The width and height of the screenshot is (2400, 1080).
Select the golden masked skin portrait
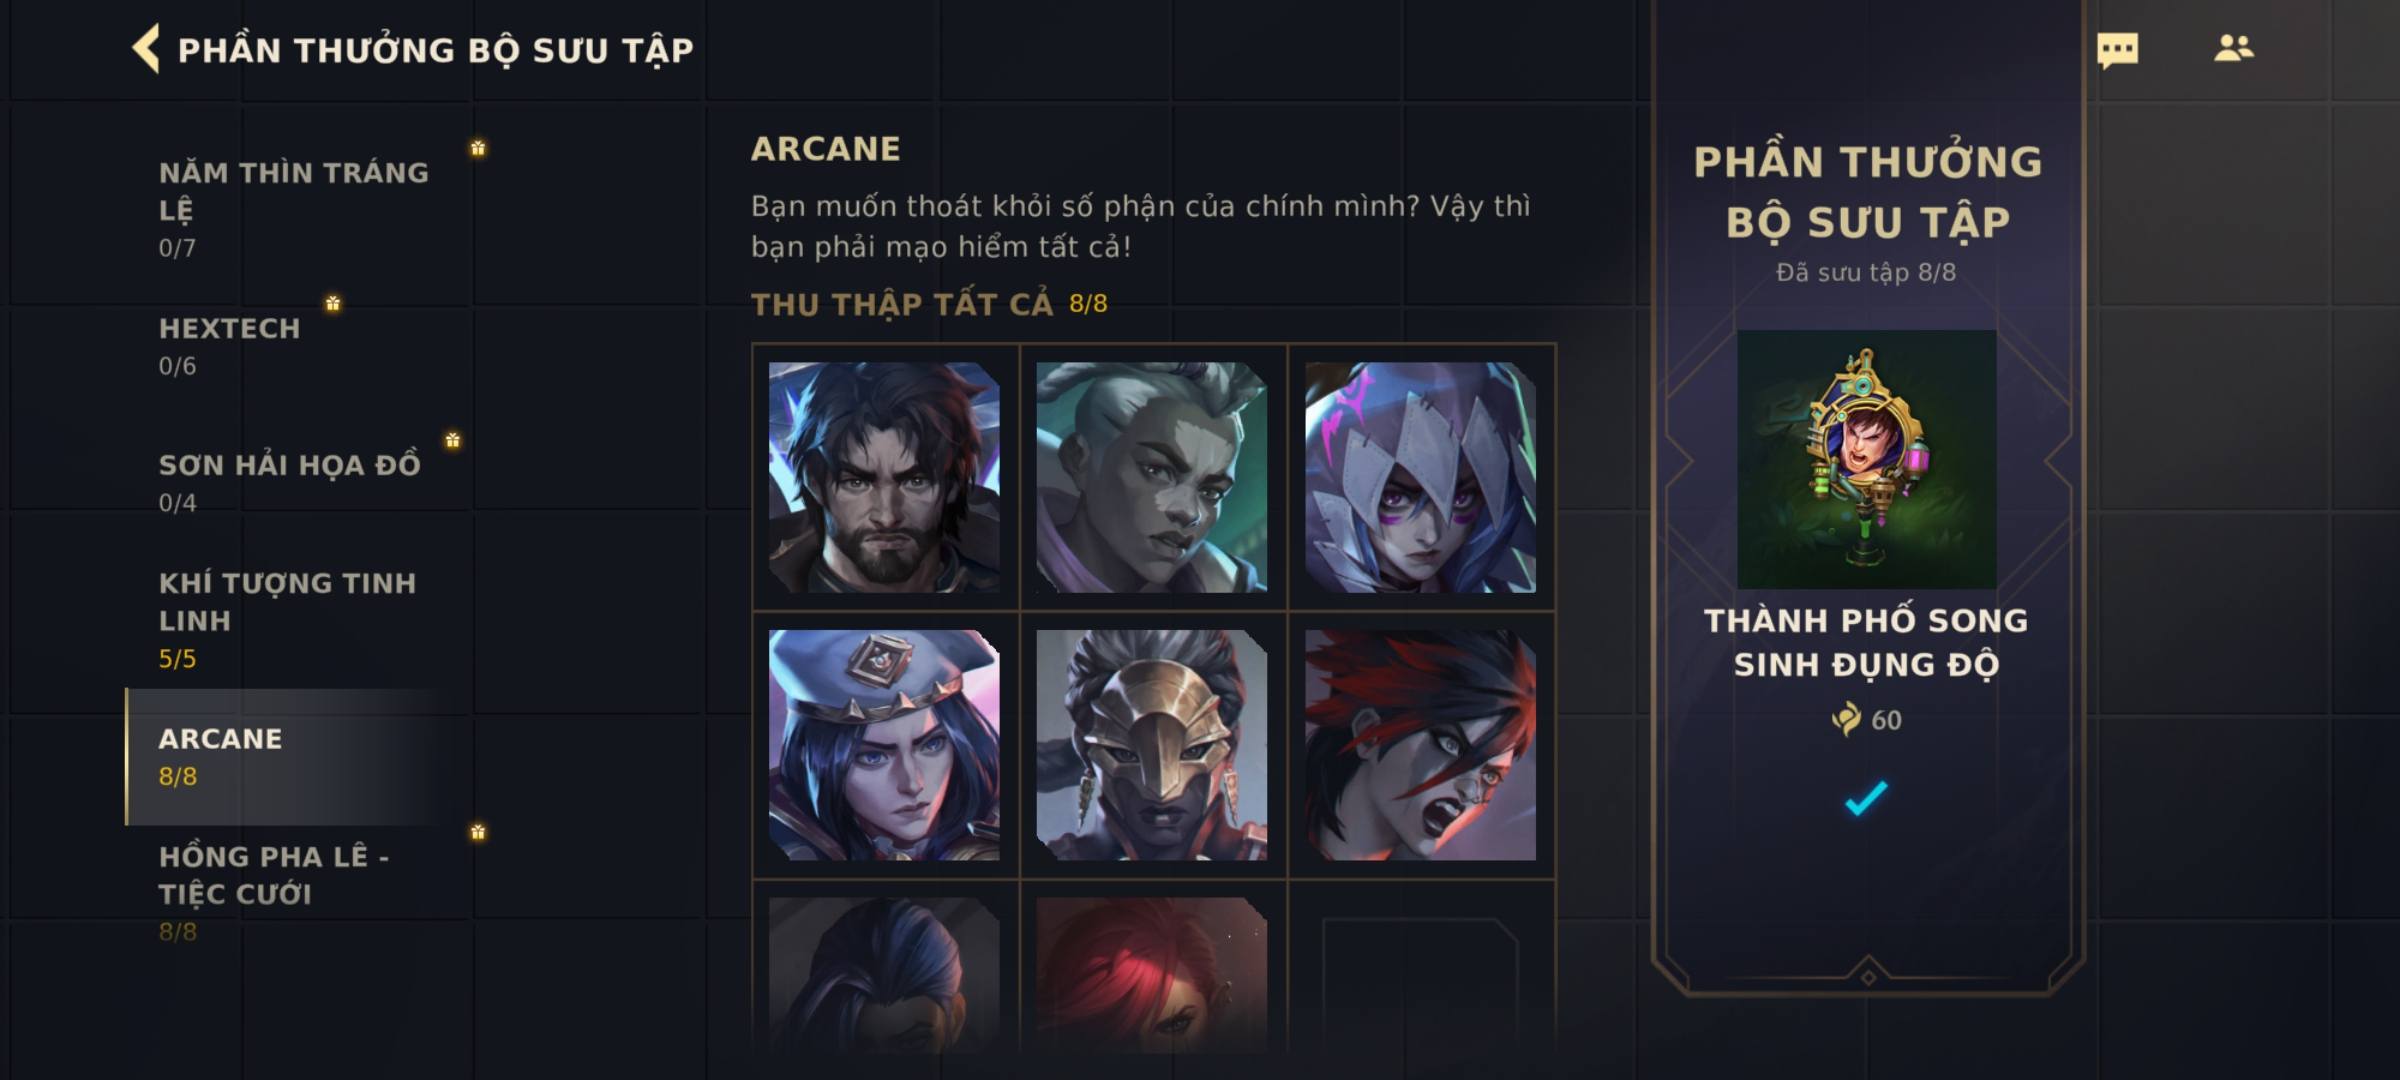coord(1152,745)
